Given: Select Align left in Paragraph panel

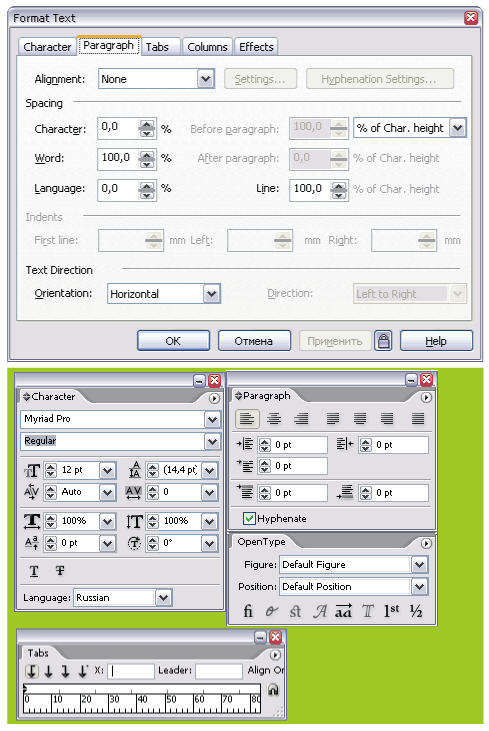Looking at the screenshot, I should (247, 419).
